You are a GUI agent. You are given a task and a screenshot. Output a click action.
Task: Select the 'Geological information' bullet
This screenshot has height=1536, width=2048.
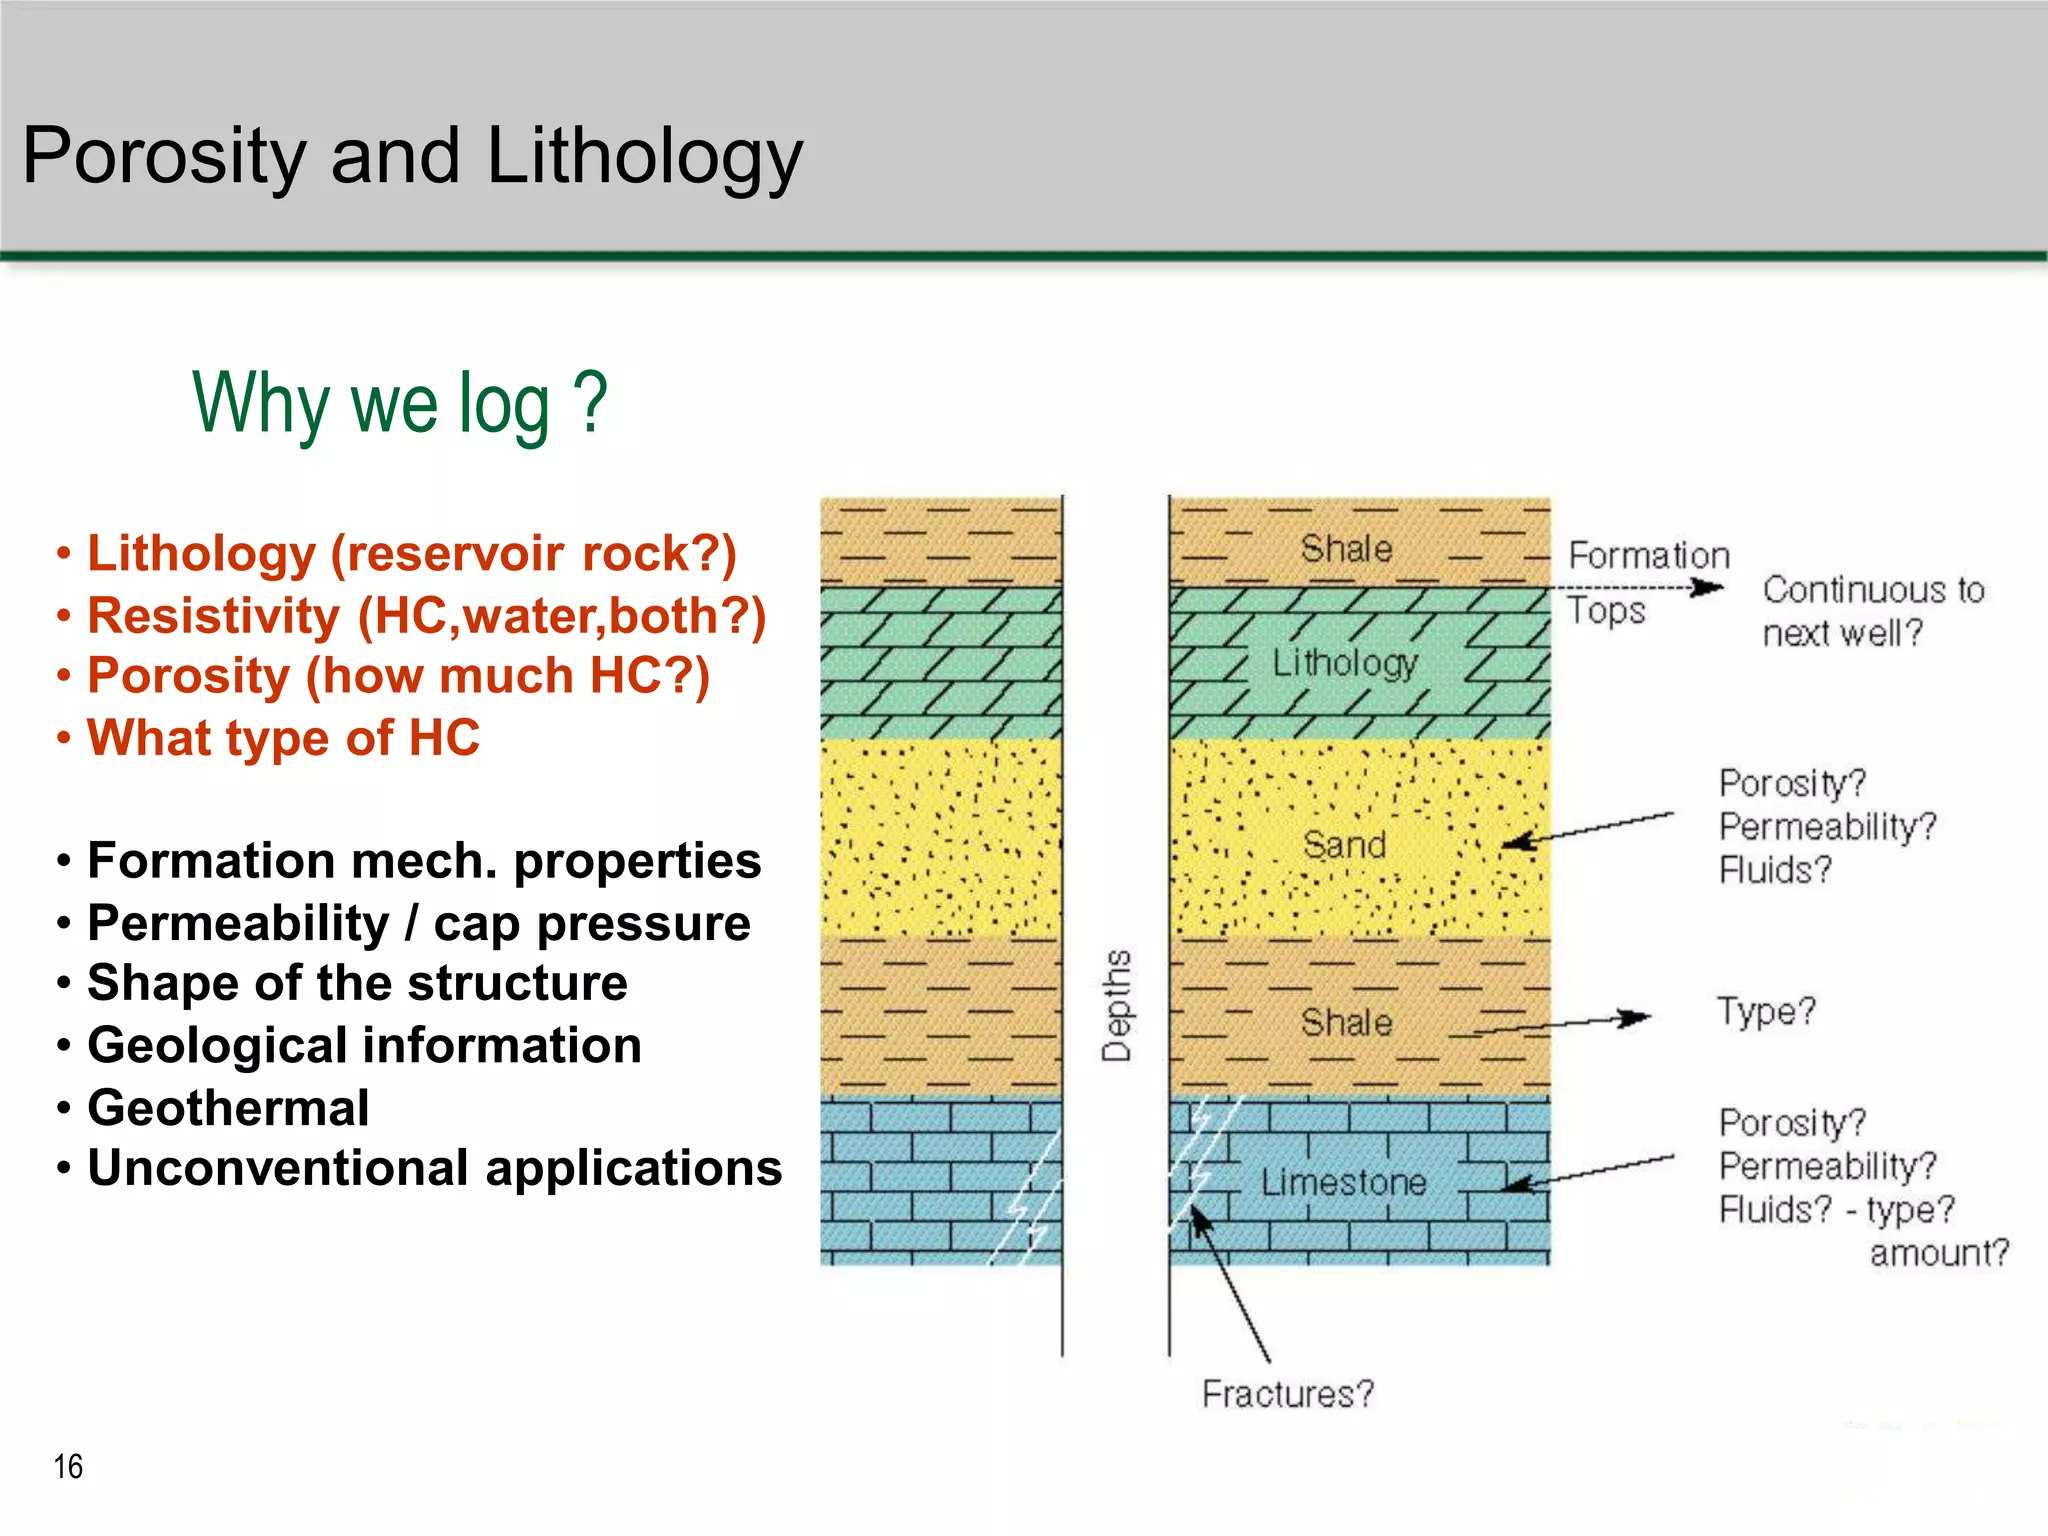[364, 1046]
